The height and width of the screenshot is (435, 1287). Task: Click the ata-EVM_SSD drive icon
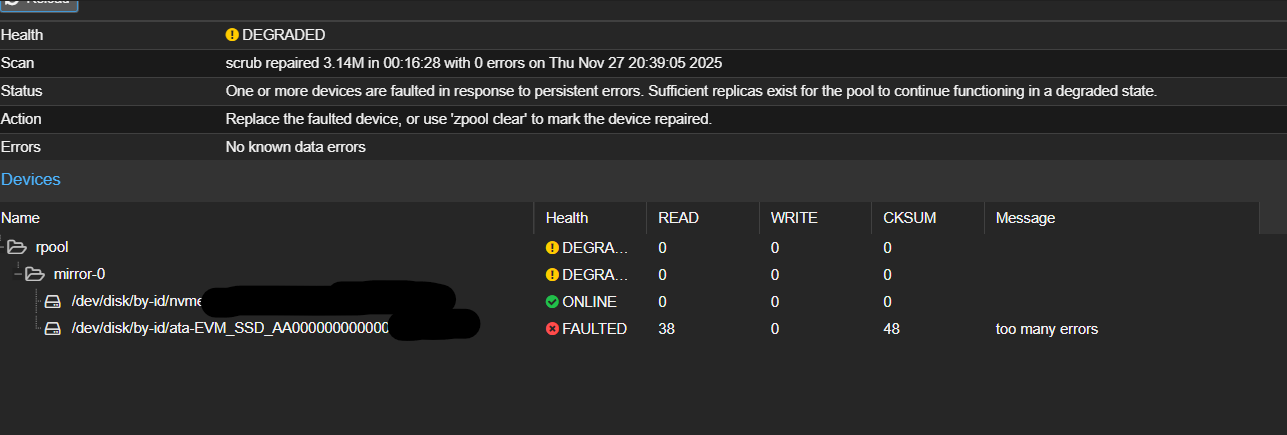[53, 329]
